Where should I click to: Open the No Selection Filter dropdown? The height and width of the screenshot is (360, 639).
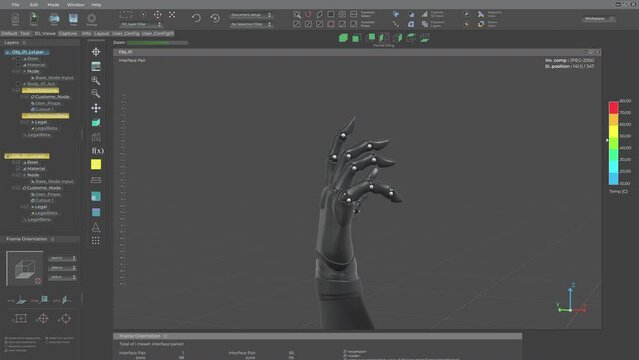click(x=251, y=24)
